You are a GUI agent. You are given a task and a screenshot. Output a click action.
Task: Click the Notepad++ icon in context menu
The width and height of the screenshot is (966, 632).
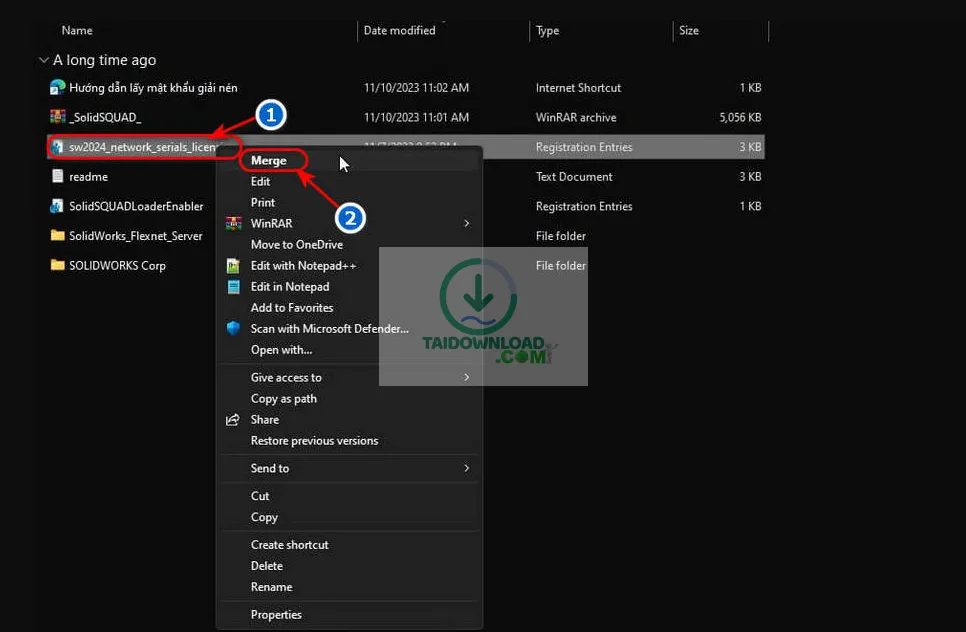pos(233,266)
